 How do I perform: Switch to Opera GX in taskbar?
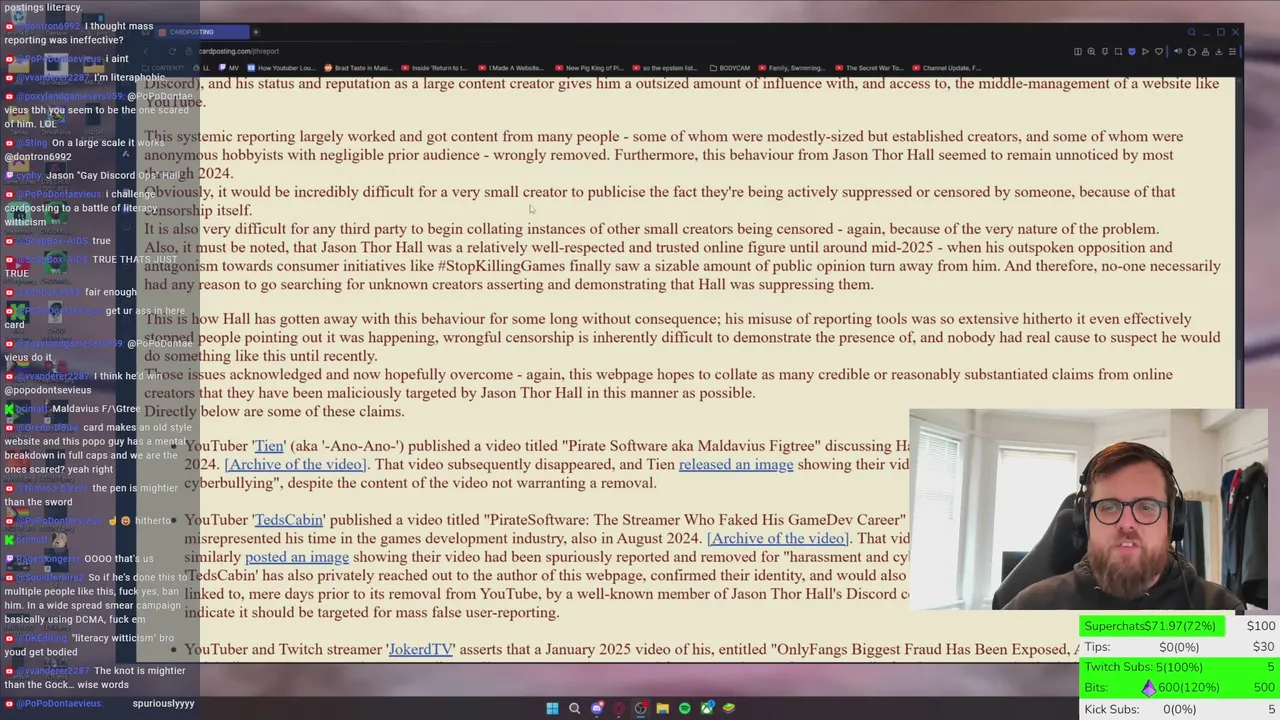[x=619, y=708]
